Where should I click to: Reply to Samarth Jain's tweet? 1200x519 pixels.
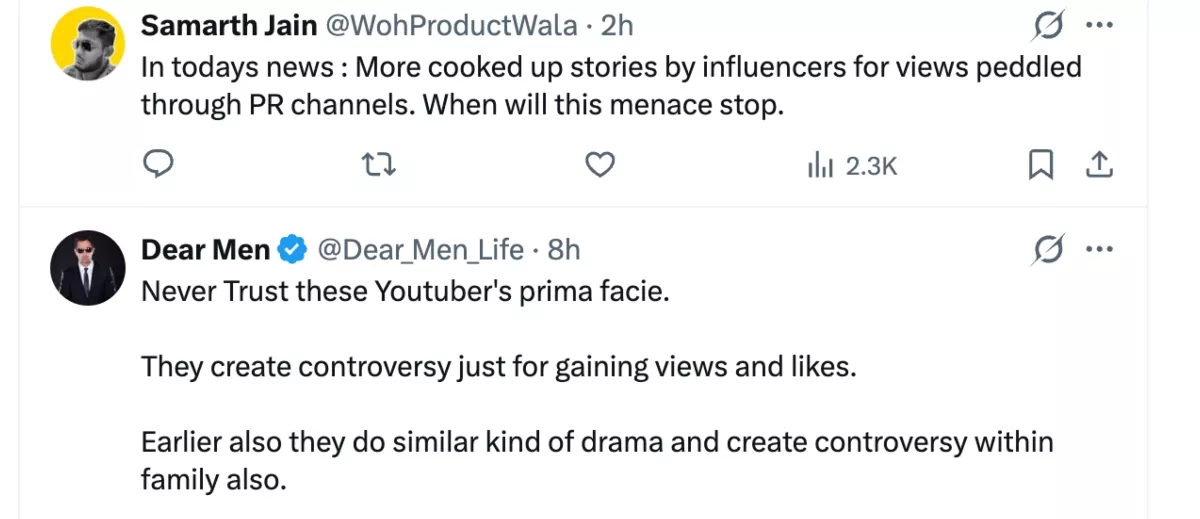pyautogui.click(x=158, y=164)
